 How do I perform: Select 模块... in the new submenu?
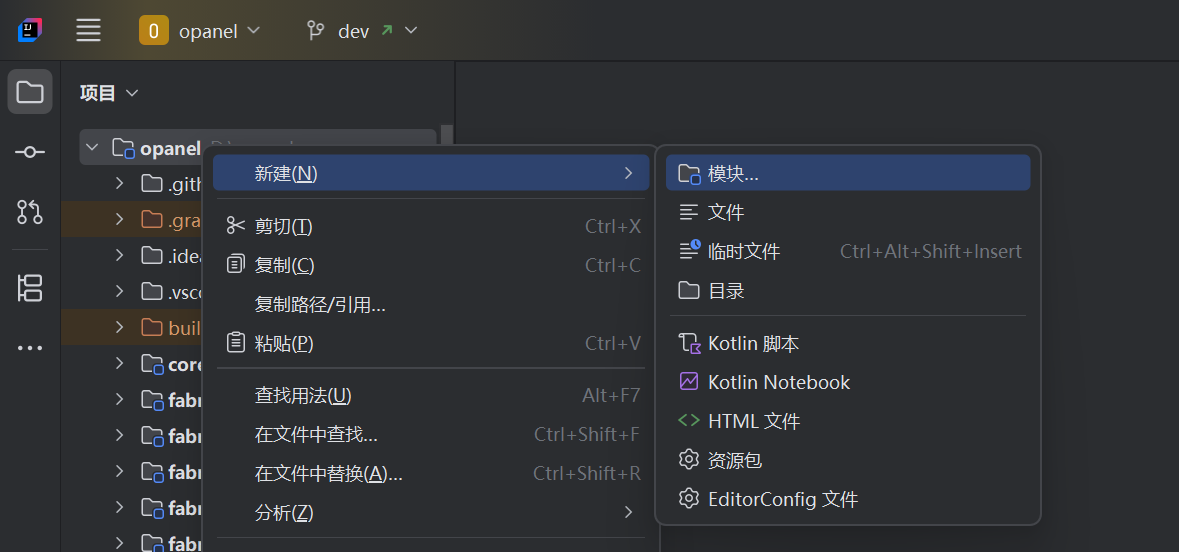pyautogui.click(x=733, y=173)
